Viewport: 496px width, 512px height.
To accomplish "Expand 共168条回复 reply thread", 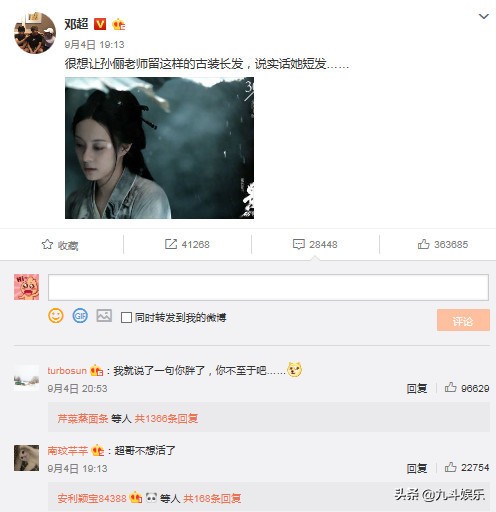I will click(x=212, y=498).
